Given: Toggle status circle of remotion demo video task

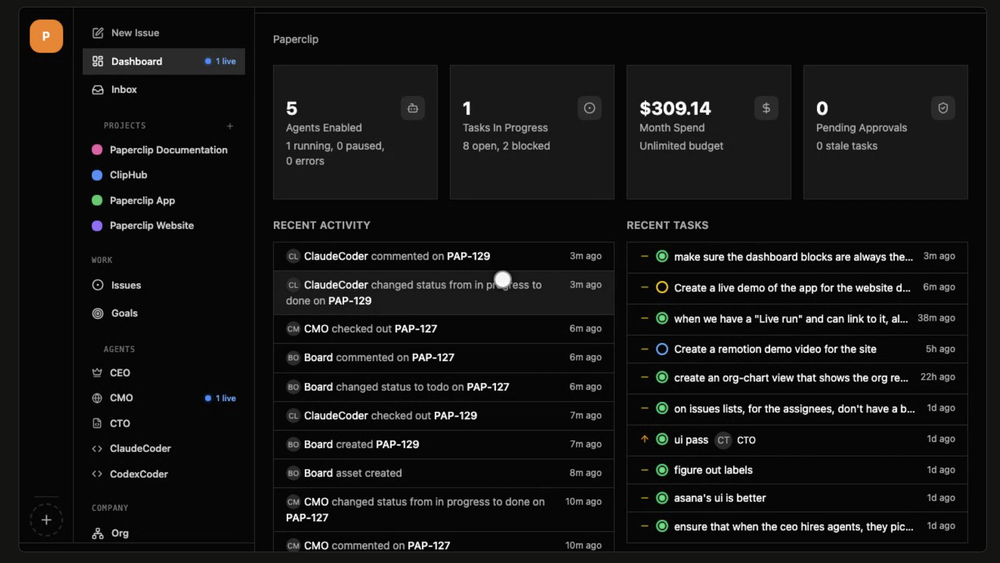Looking at the screenshot, I should 662,349.
